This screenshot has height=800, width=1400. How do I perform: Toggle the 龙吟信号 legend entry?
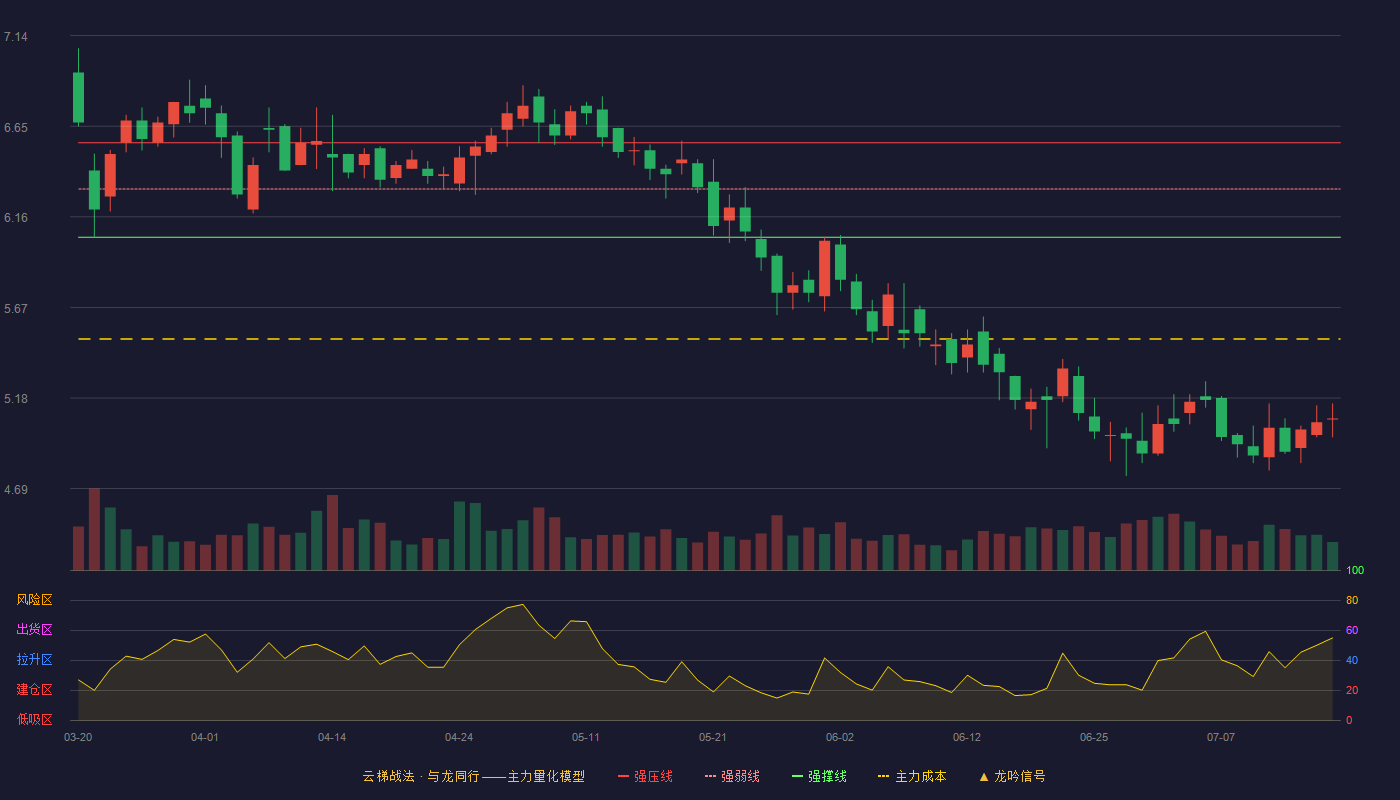(1011, 776)
